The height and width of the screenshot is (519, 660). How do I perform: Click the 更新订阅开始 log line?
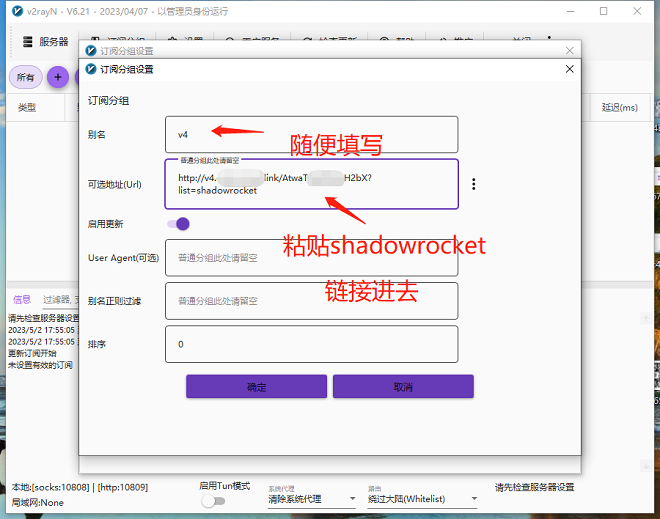(x=32, y=353)
